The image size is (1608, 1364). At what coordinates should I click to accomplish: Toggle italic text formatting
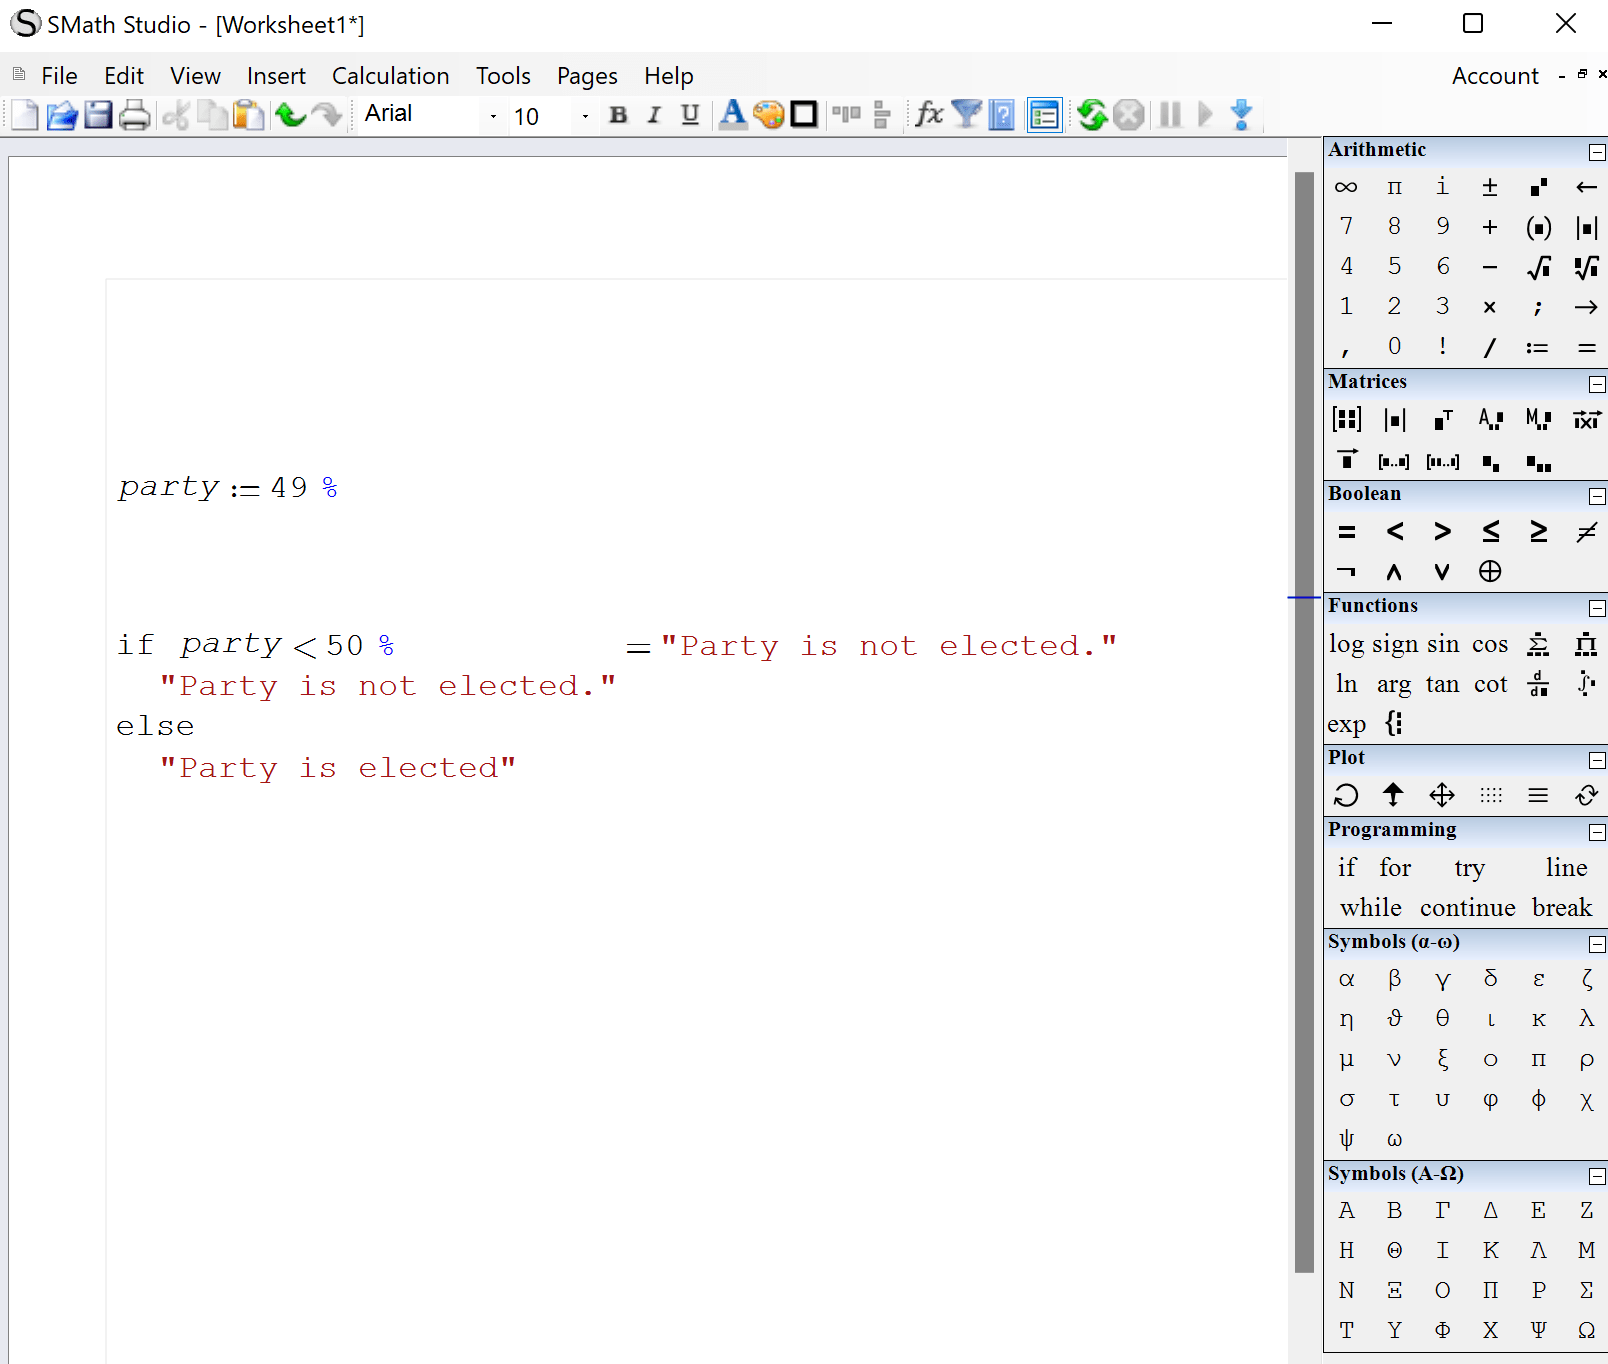click(x=654, y=115)
